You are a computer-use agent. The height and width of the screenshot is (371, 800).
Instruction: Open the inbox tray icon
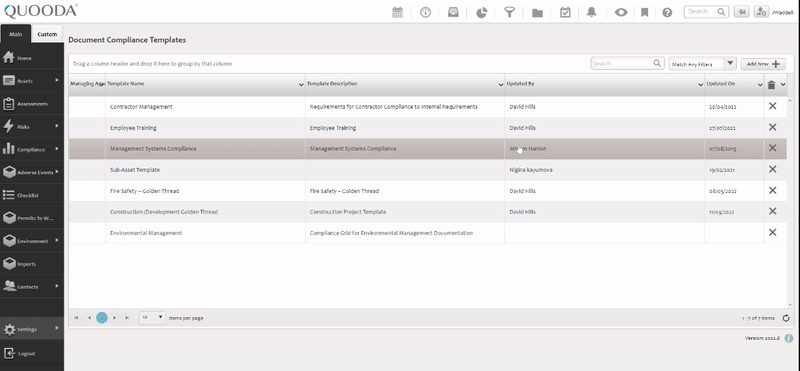453,12
